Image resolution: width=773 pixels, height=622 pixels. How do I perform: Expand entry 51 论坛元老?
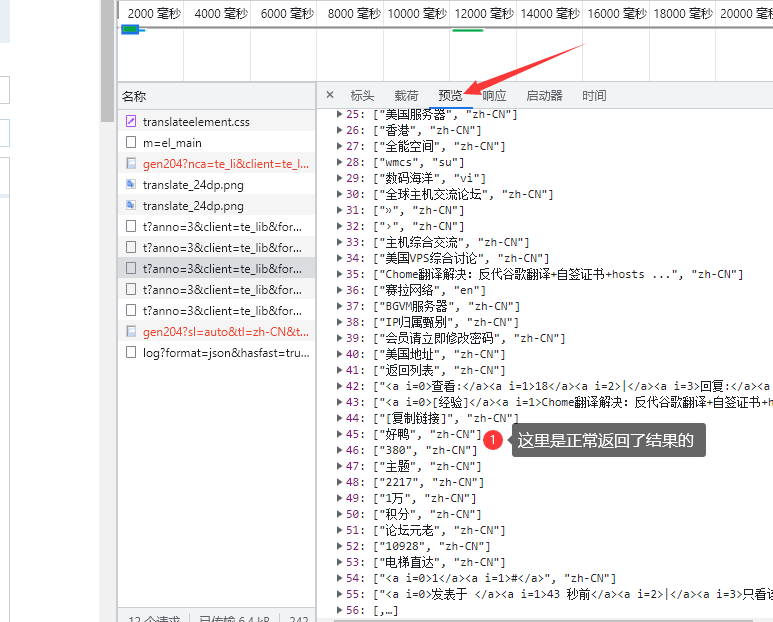[x=339, y=530]
